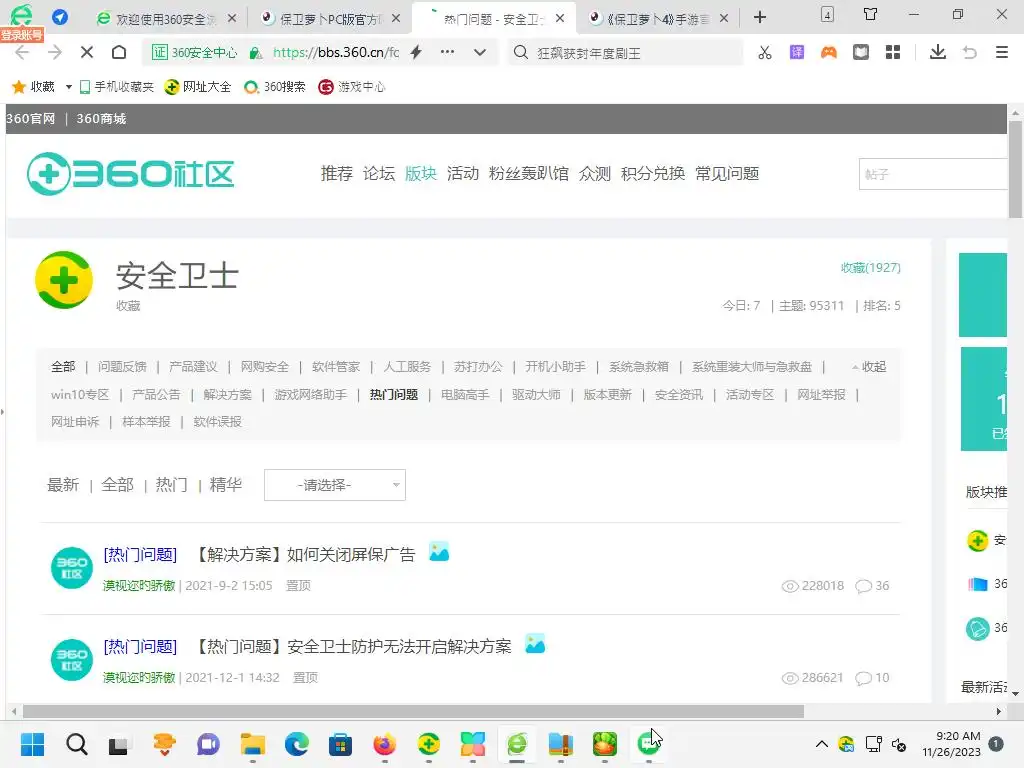This screenshot has width=1024, height=768.
Task: Filter by 游戏网络助手 category
Action: 310,394
